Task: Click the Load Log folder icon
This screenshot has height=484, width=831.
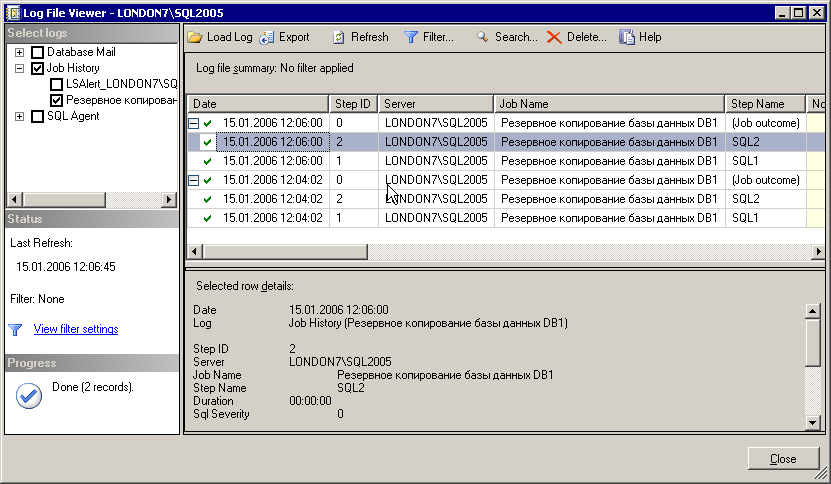Action: pyautogui.click(x=195, y=37)
